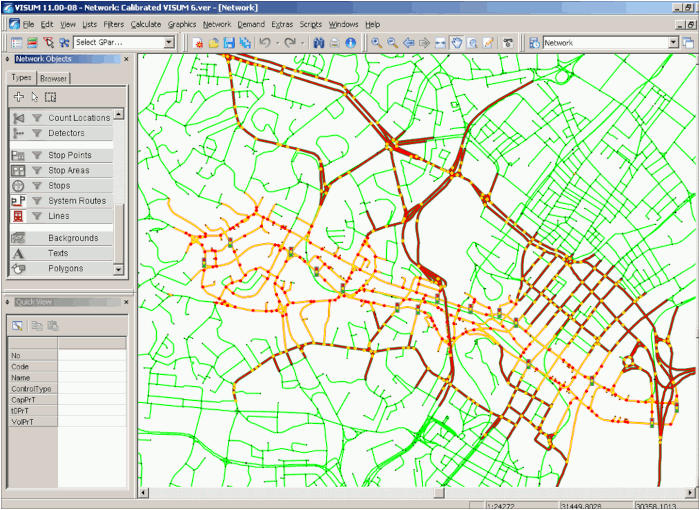The height and width of the screenshot is (510, 700).
Task: Toggle the filter for System Routes
Action: tap(37, 201)
